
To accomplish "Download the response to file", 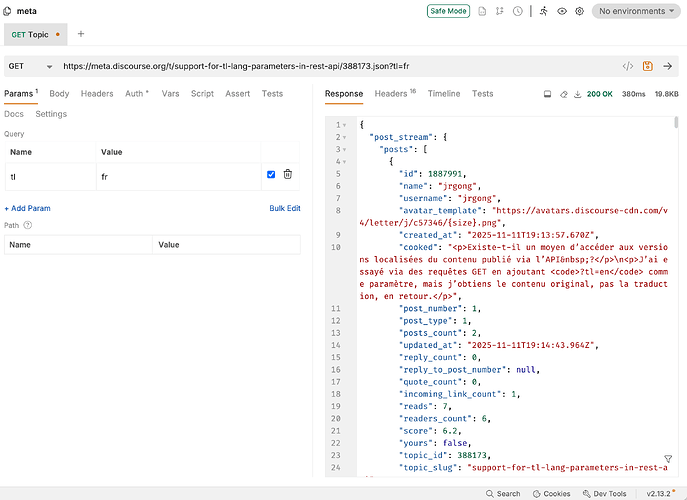I will click(x=577, y=94).
